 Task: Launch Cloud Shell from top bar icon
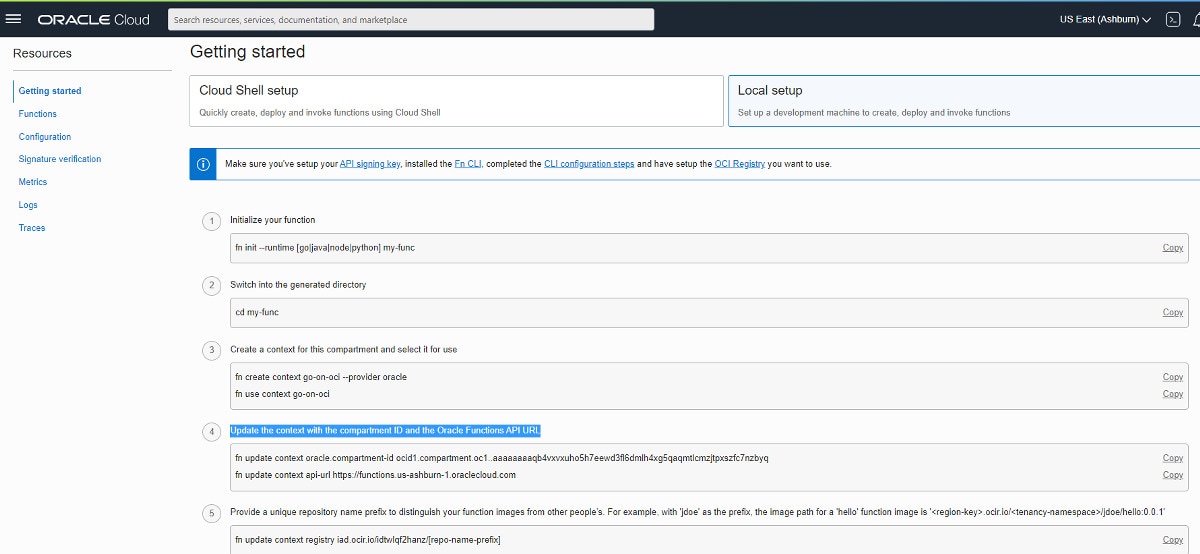tap(1173, 19)
